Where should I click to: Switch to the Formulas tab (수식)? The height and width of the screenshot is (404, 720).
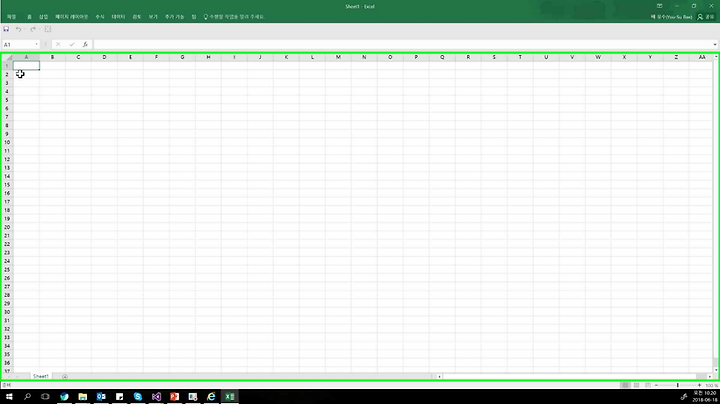click(x=100, y=17)
